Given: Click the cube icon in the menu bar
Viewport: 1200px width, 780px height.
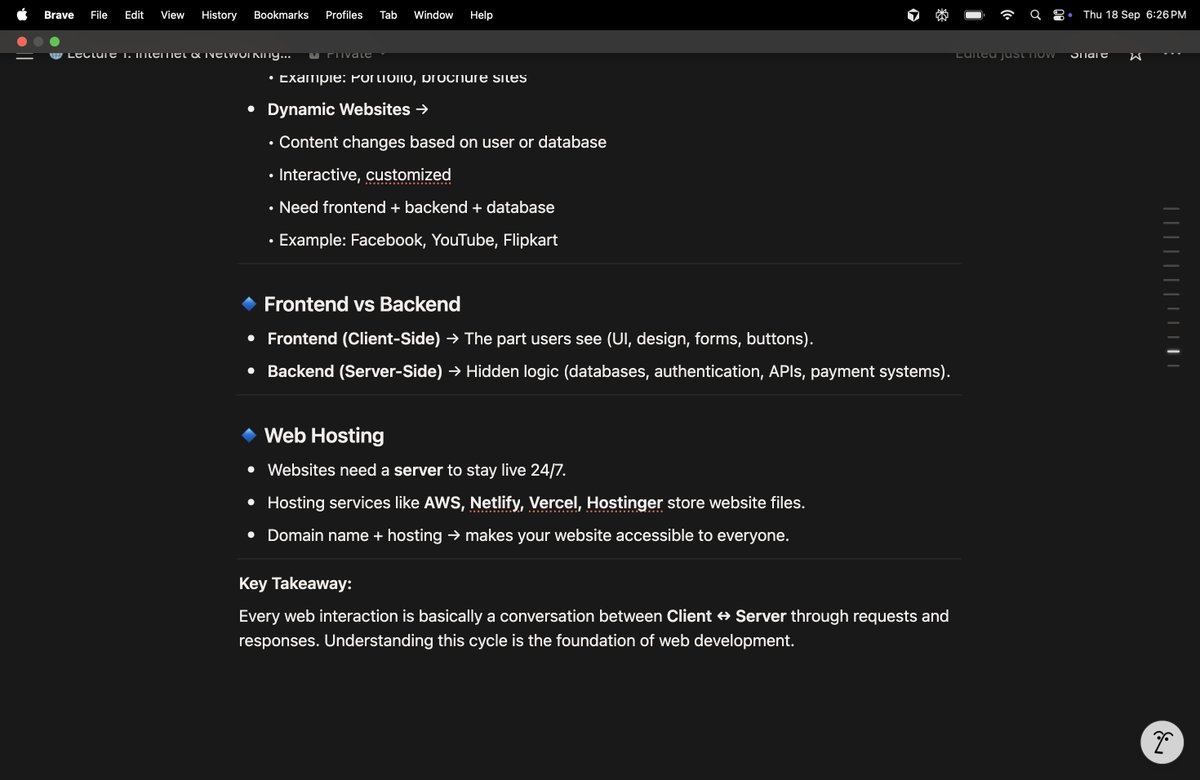Looking at the screenshot, I should coord(913,15).
